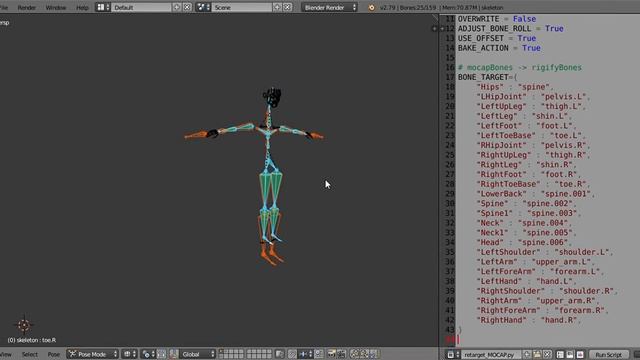Click the Run Script button
The width and height of the screenshot is (640, 360).
pyautogui.click(x=609, y=355)
